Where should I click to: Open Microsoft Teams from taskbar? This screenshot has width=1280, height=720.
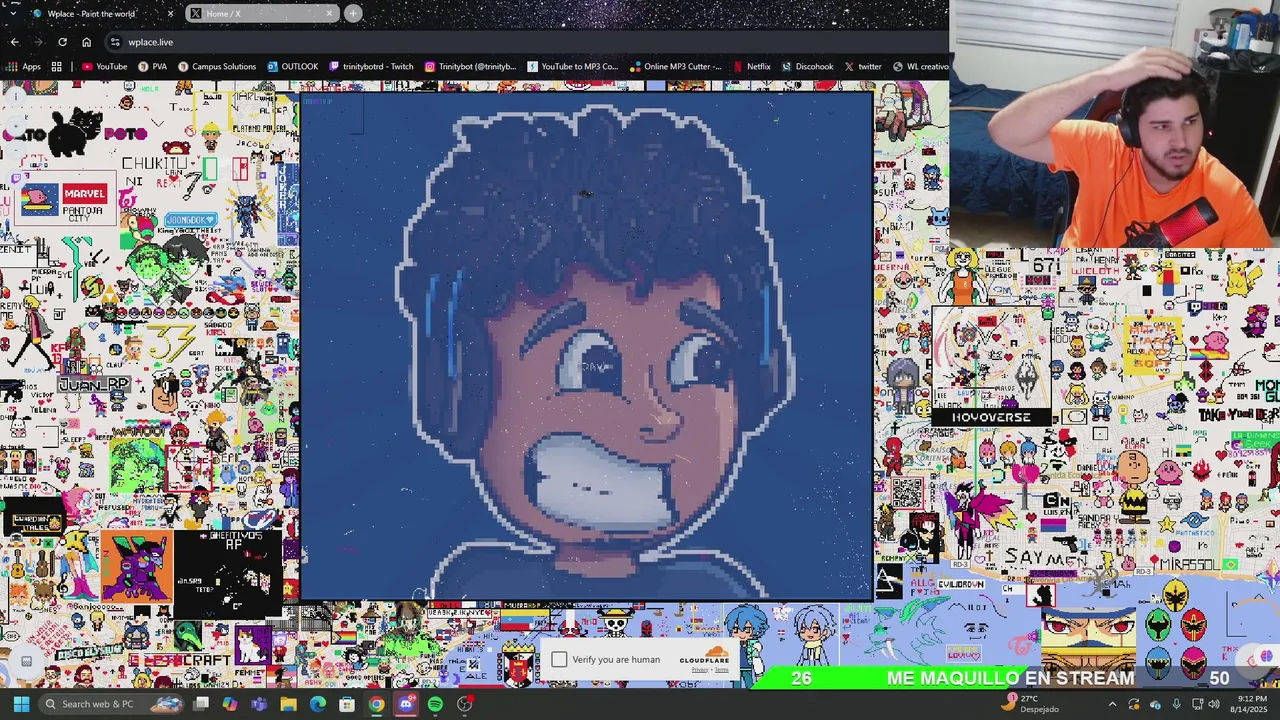pos(259,704)
